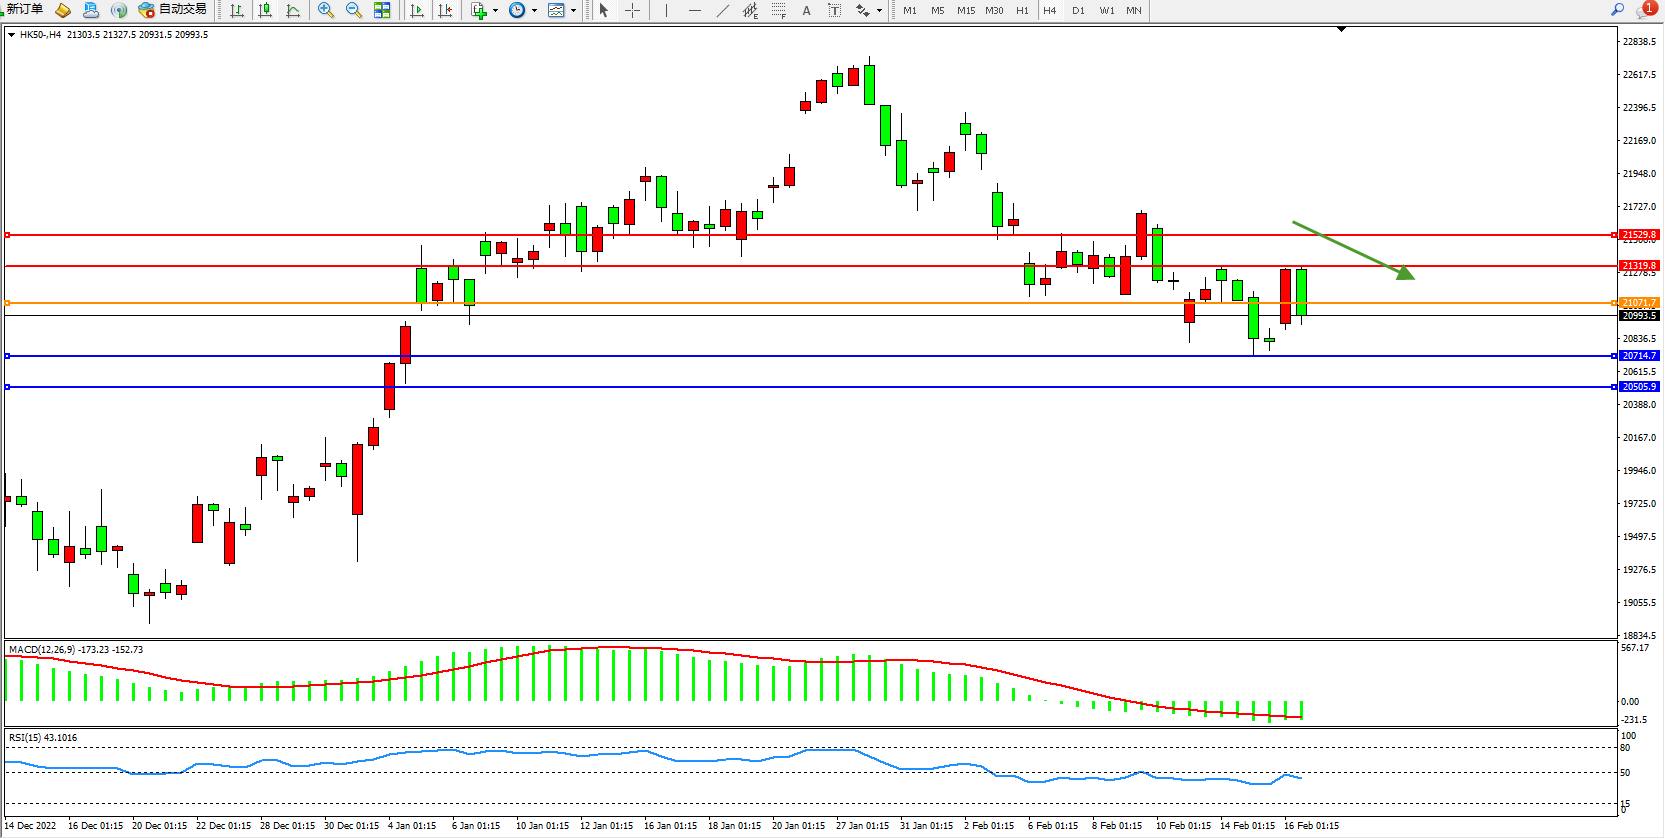1665x839 pixels.
Task: Toggle the 自动交易 auto trading button
Action: coord(173,10)
